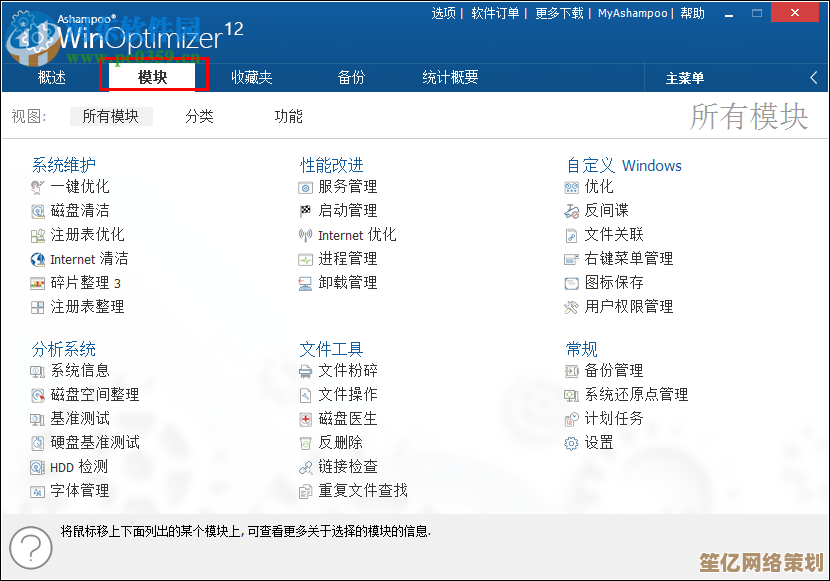Open the 收藏夹 favorites tab
This screenshot has height=581, width=830.
pos(252,77)
